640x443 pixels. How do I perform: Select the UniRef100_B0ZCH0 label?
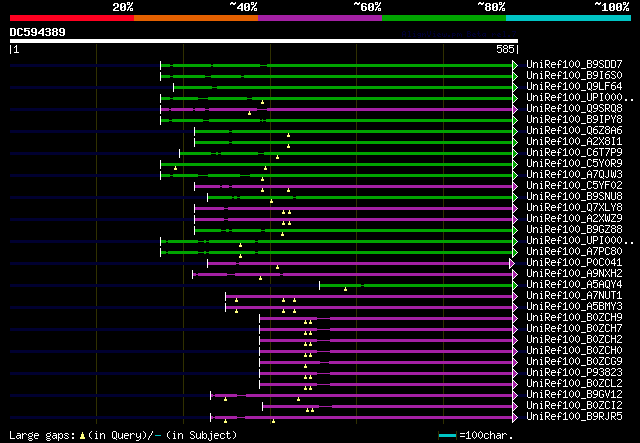(x=574, y=351)
